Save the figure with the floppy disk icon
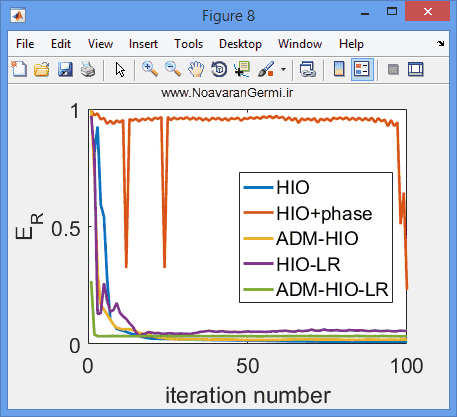The width and height of the screenshot is (457, 417). point(65,69)
